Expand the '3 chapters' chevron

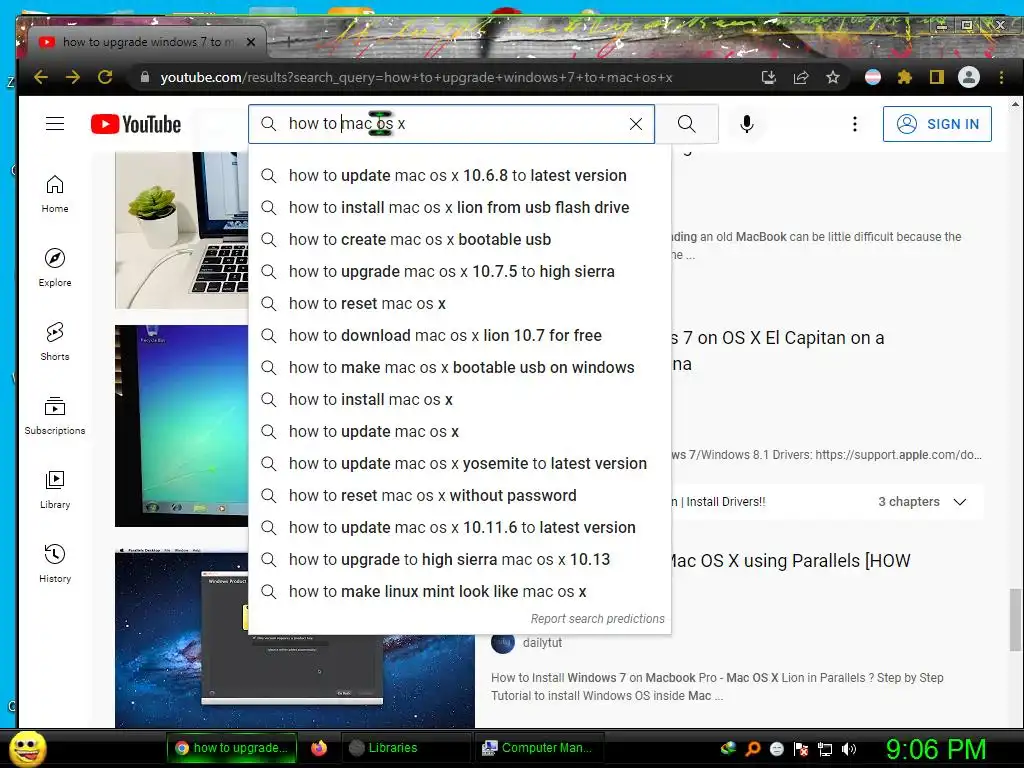click(x=959, y=502)
